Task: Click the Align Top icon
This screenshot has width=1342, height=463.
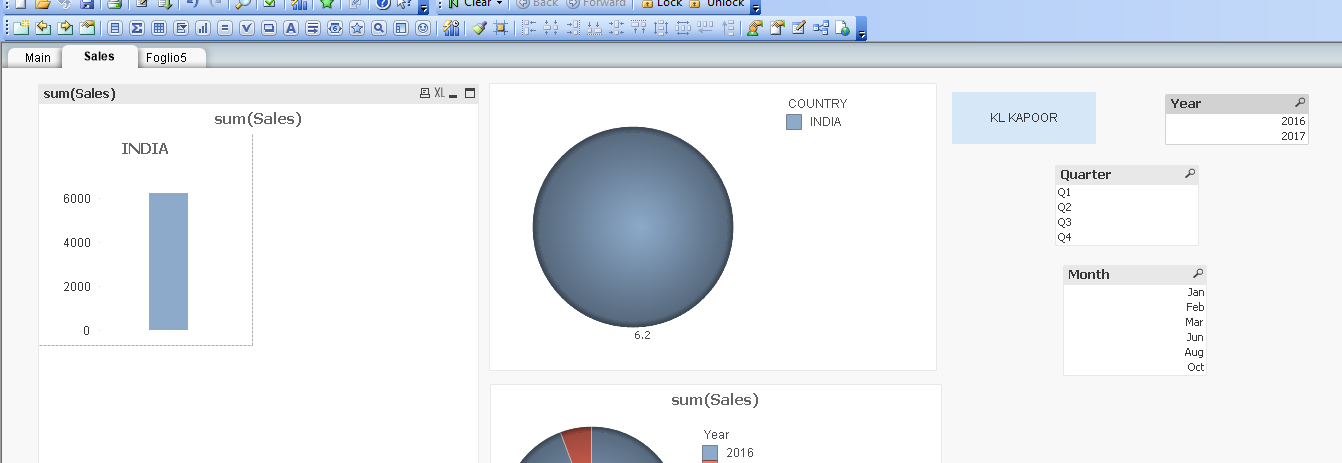Action: pyautogui.click(x=639, y=28)
